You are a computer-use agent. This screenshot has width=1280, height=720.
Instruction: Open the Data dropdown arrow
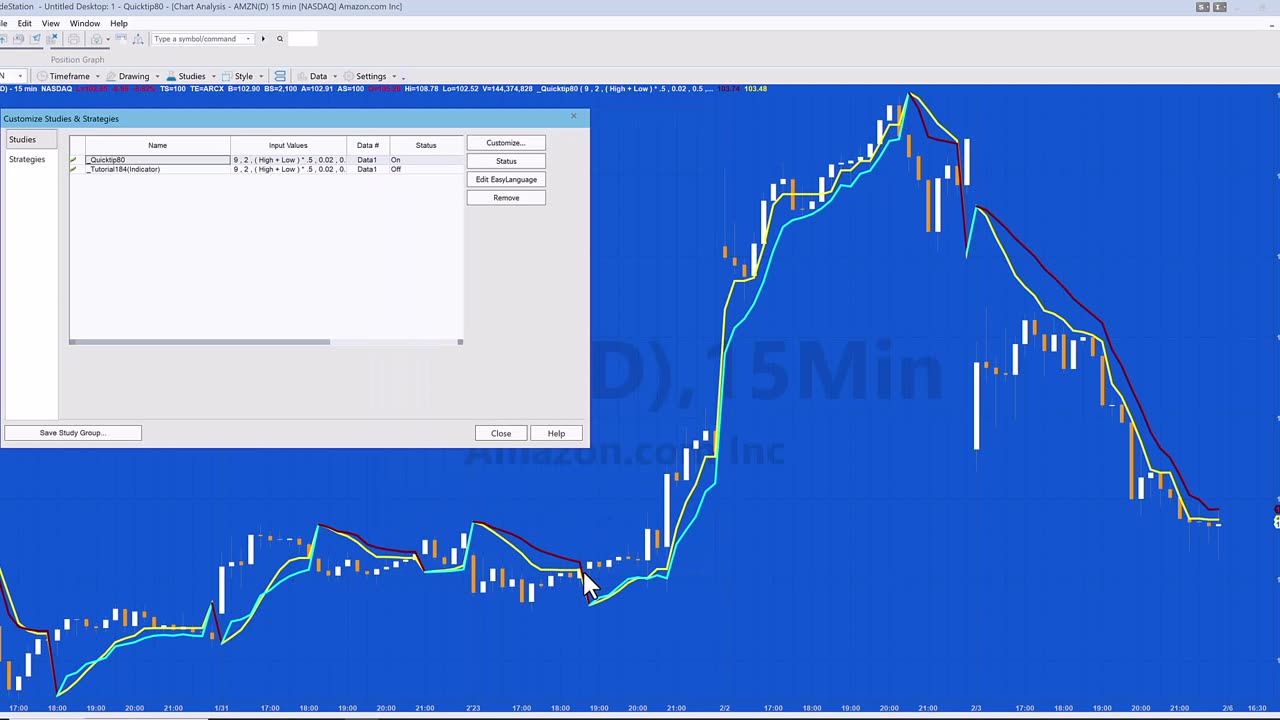click(x=335, y=76)
